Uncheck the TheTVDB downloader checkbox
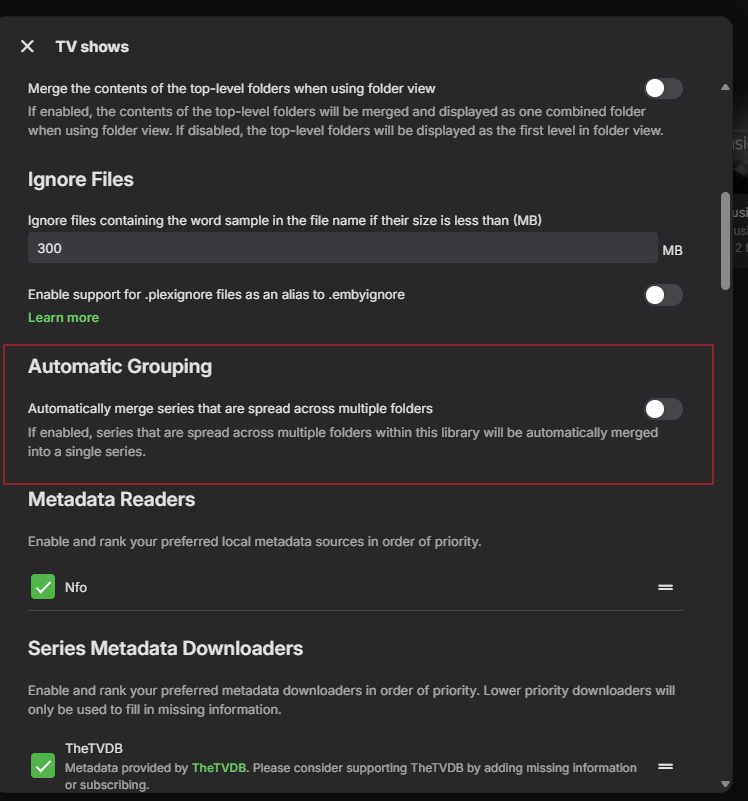The height and width of the screenshot is (801, 748). 43,766
